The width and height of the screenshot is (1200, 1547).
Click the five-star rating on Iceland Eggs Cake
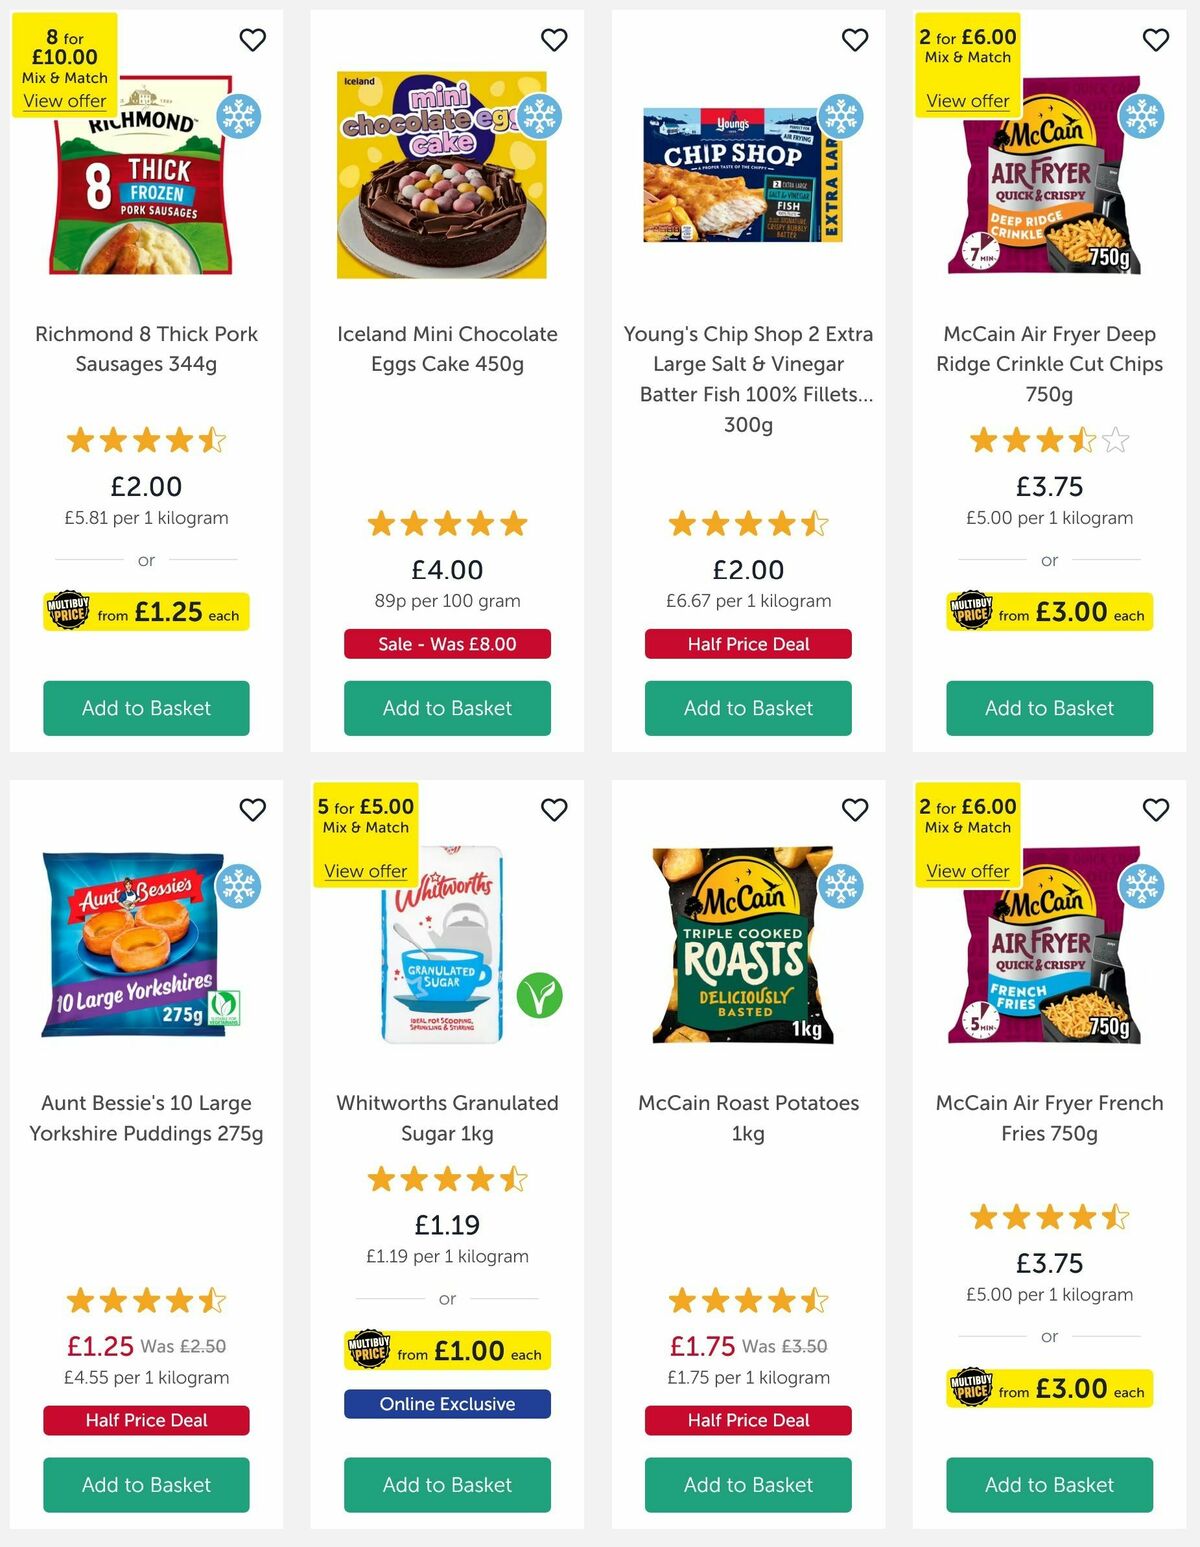pos(447,523)
